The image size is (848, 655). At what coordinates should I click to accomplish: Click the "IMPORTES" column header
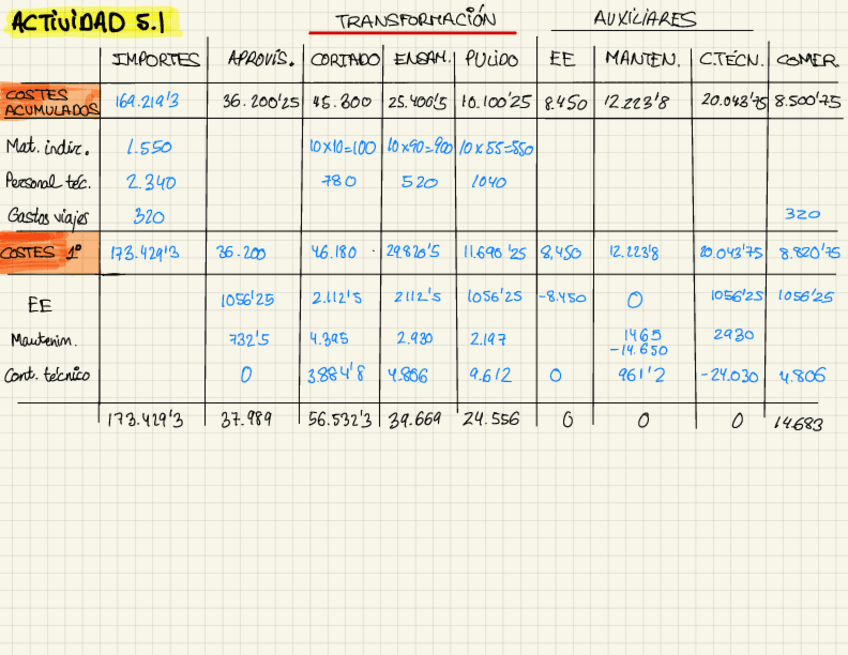tap(156, 59)
